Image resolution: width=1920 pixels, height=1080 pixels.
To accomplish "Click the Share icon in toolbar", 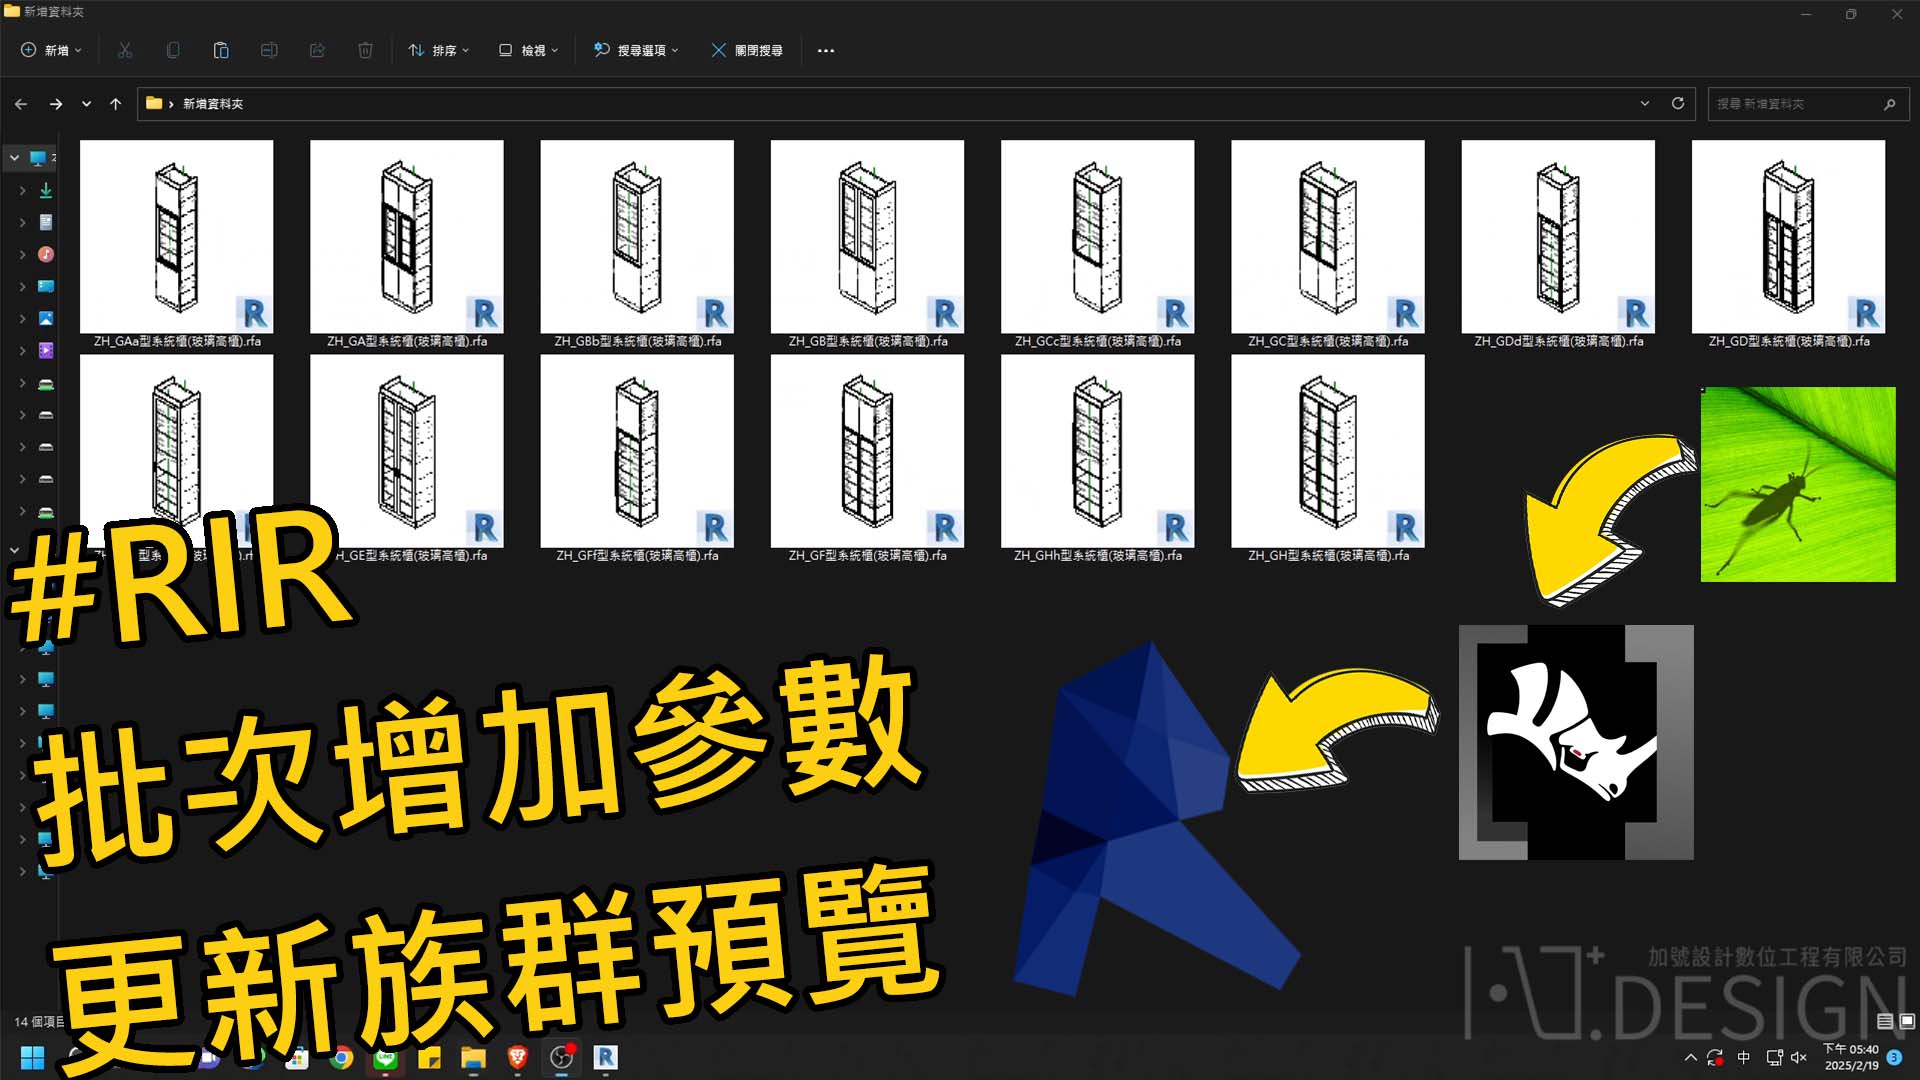I will 317,50.
